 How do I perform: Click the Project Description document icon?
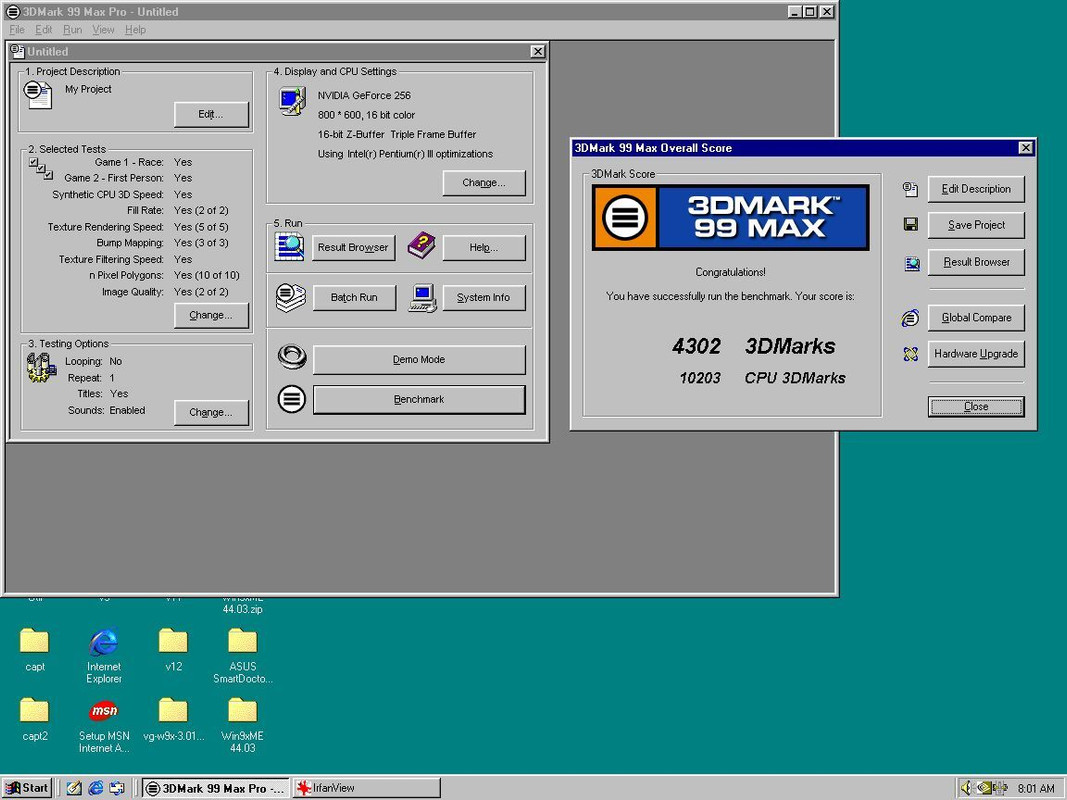click(37, 95)
